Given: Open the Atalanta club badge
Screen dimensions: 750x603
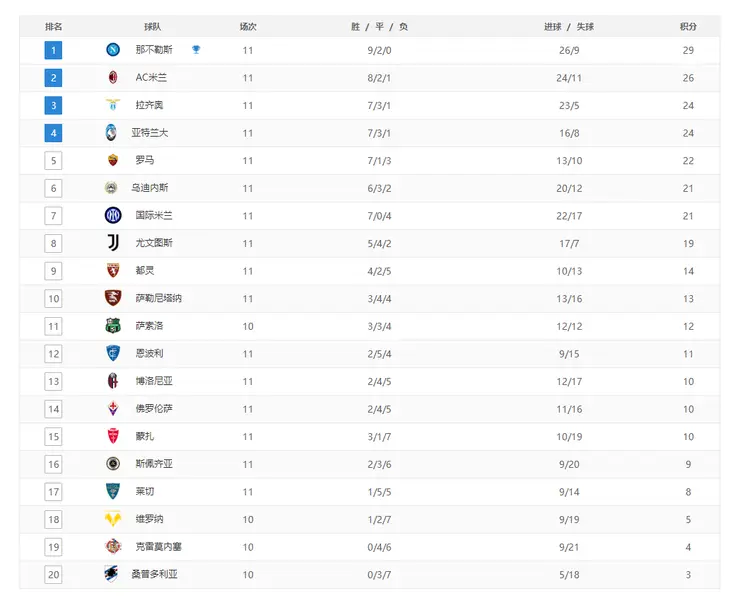Looking at the screenshot, I should (x=111, y=132).
